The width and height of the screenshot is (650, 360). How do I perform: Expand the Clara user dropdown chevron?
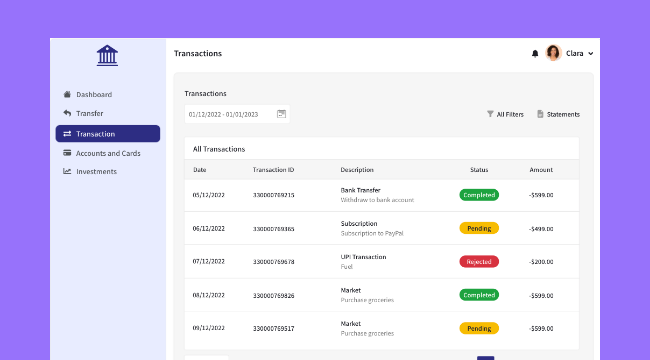pyautogui.click(x=591, y=54)
